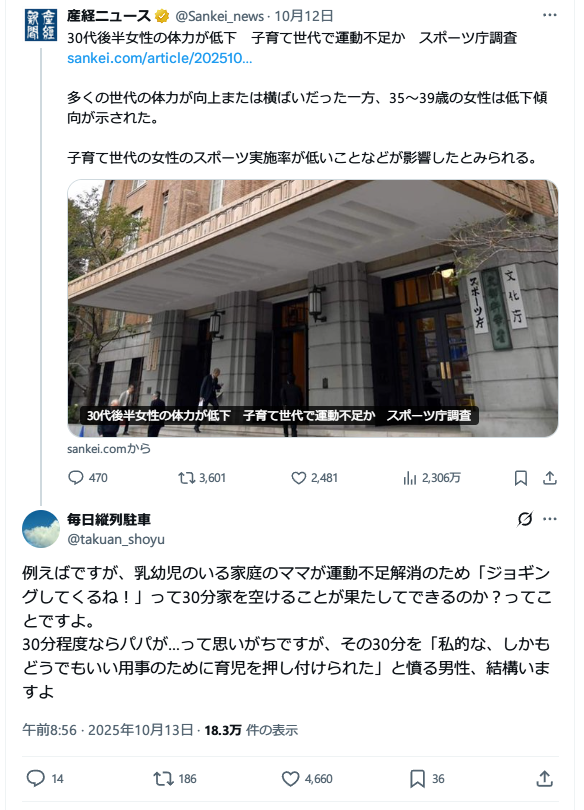Open Sankei news avatar profile
This screenshot has width=584, height=810.
[x=41, y=25]
